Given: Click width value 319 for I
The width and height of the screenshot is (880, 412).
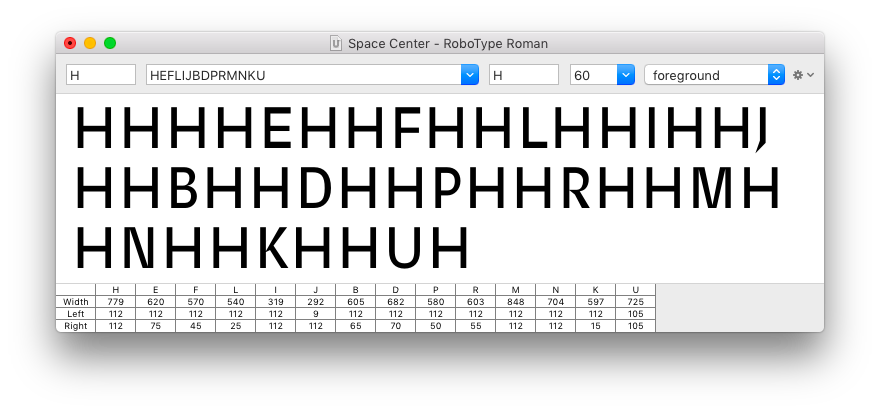Looking at the screenshot, I should (276, 302).
